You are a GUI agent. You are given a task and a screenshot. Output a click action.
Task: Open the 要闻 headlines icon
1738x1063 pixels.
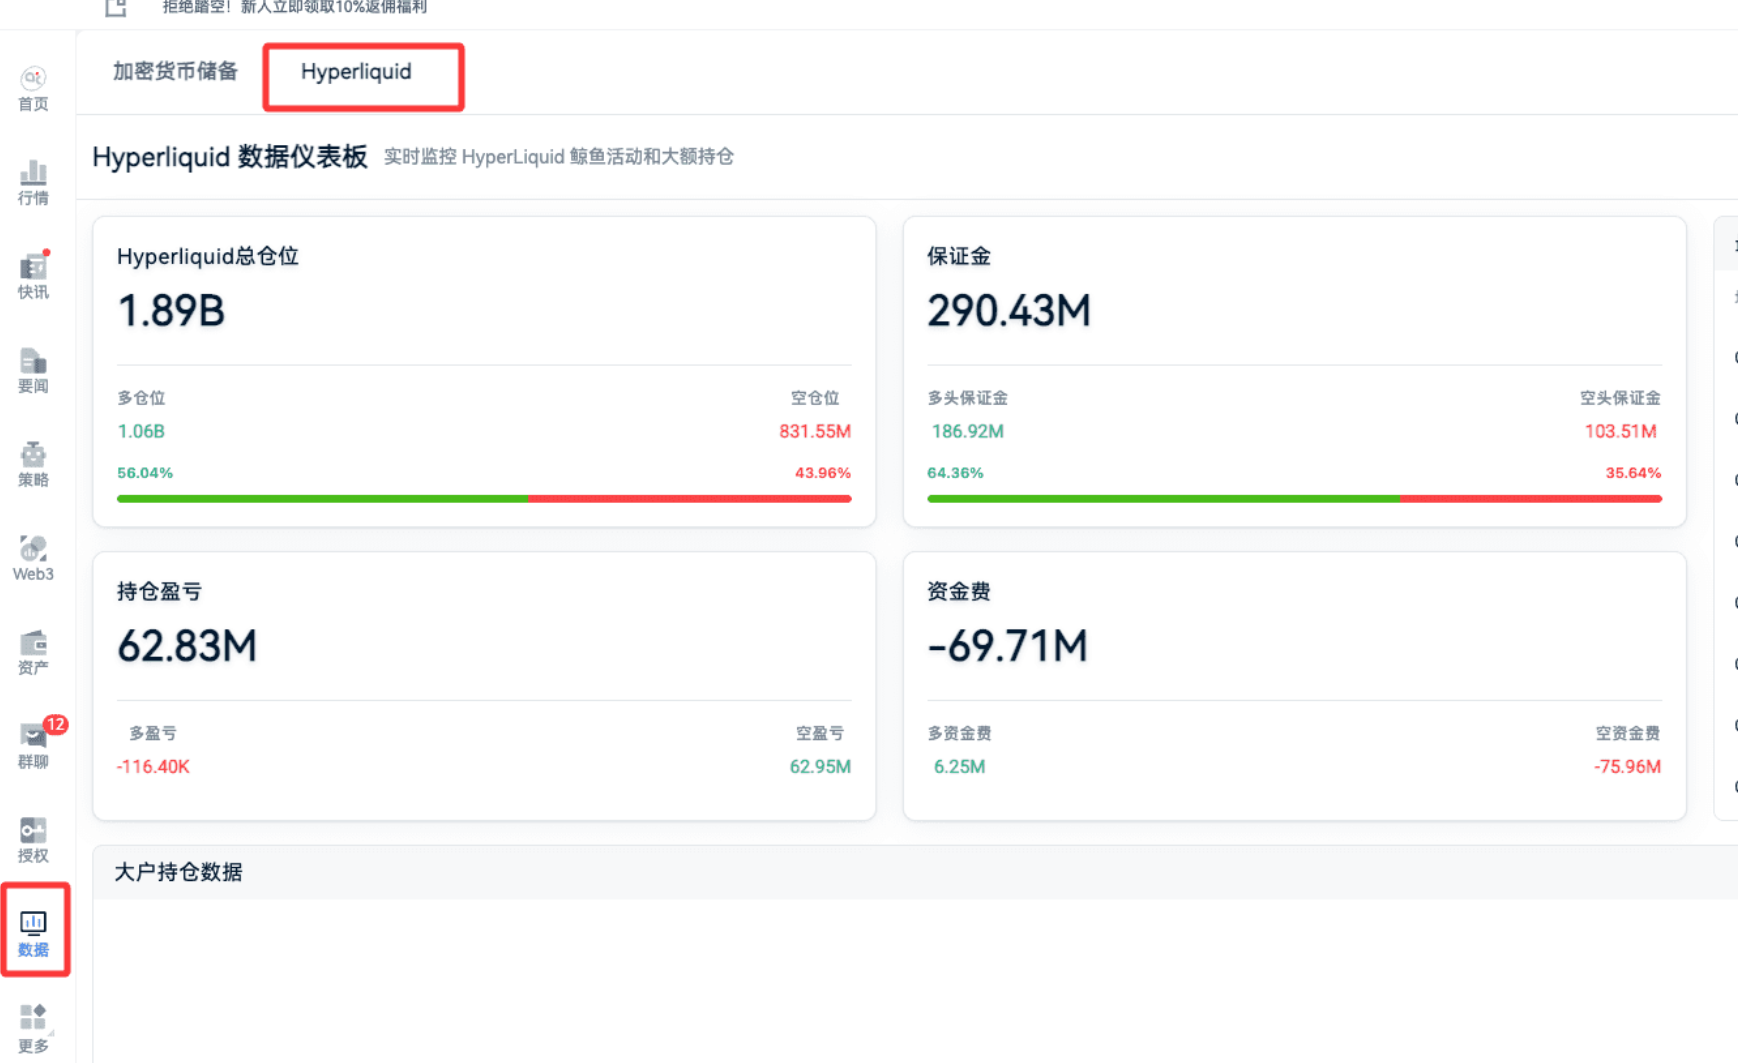tap(33, 370)
